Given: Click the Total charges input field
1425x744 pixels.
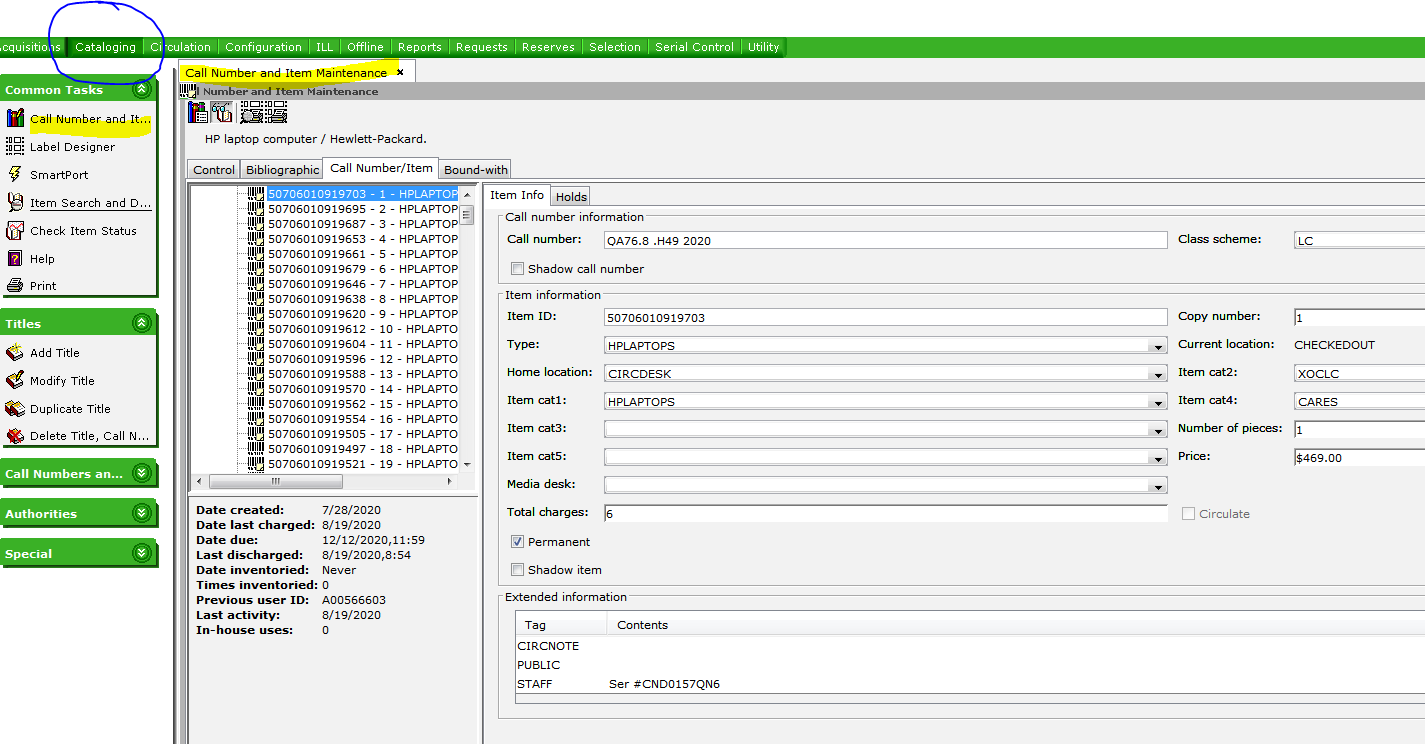Looking at the screenshot, I should click(885, 514).
